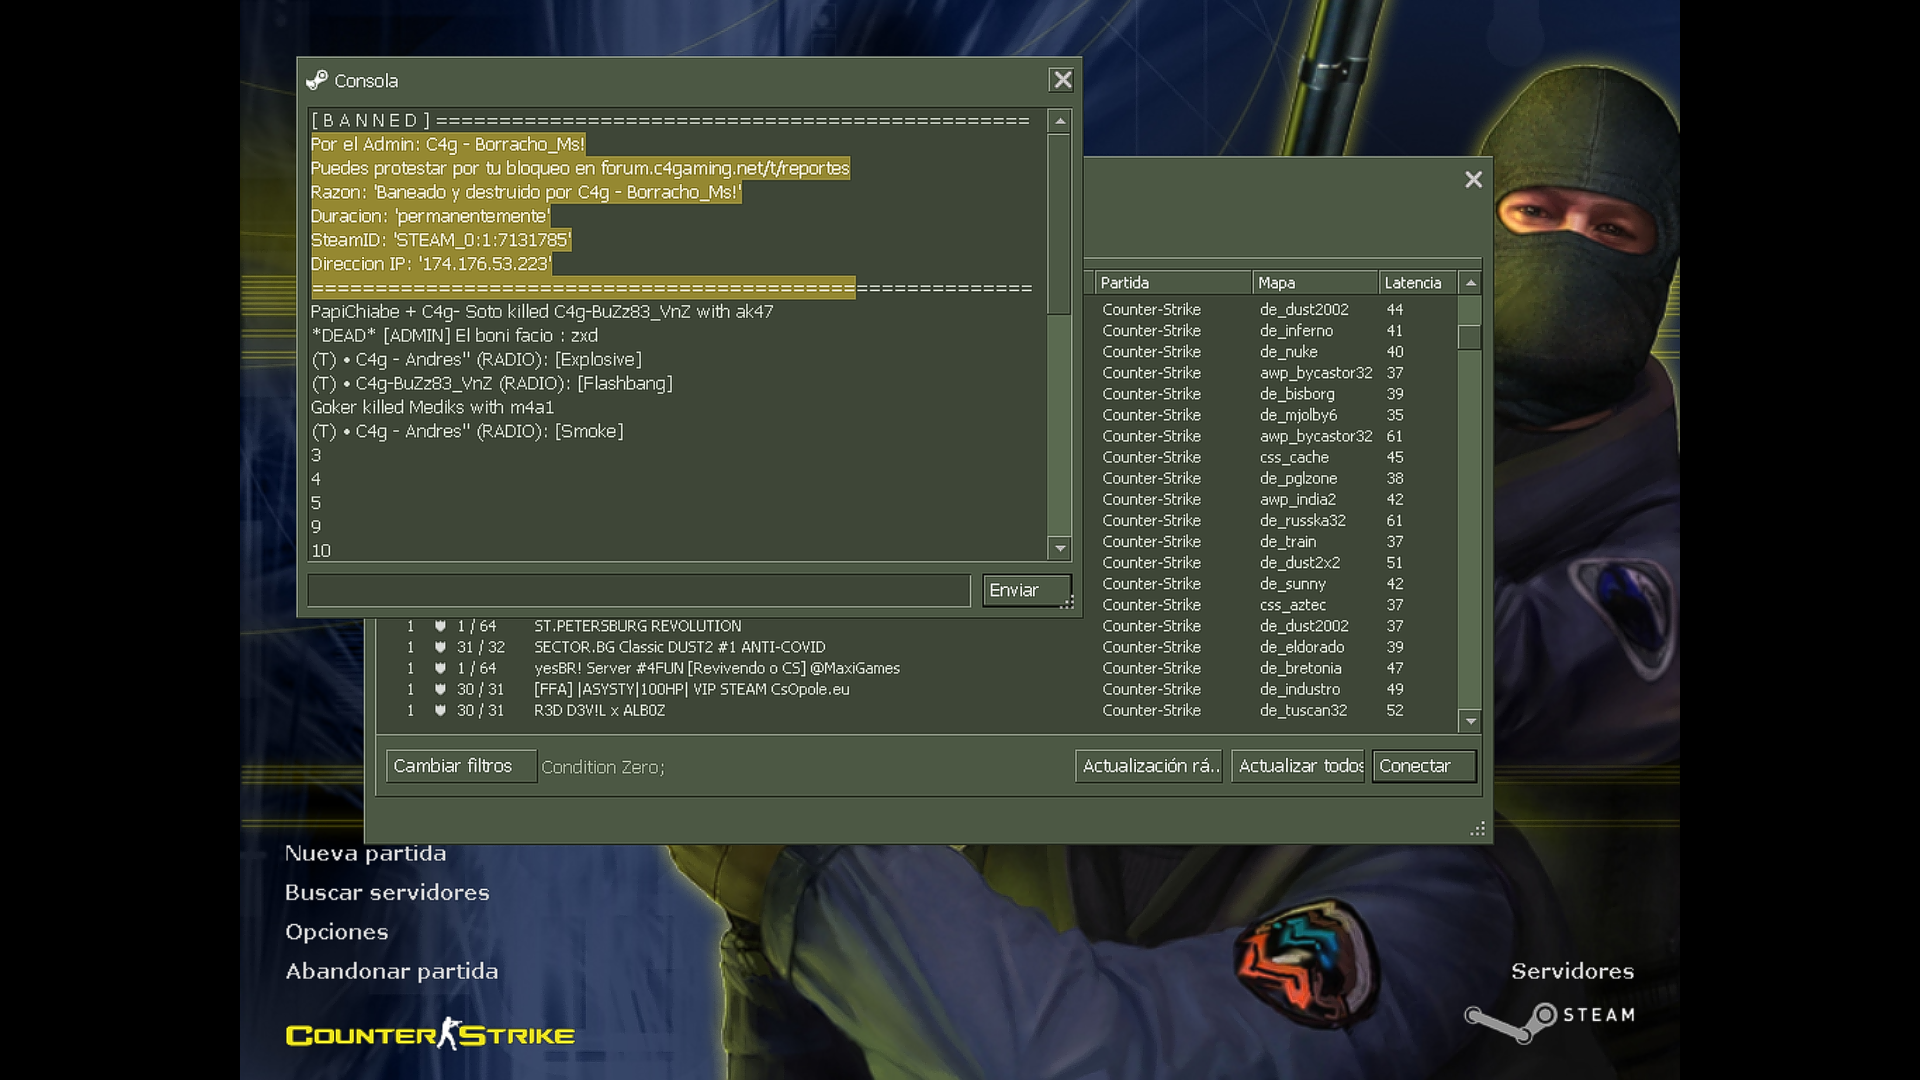
Task: Click the Servidores link
Action: tap(1572, 971)
